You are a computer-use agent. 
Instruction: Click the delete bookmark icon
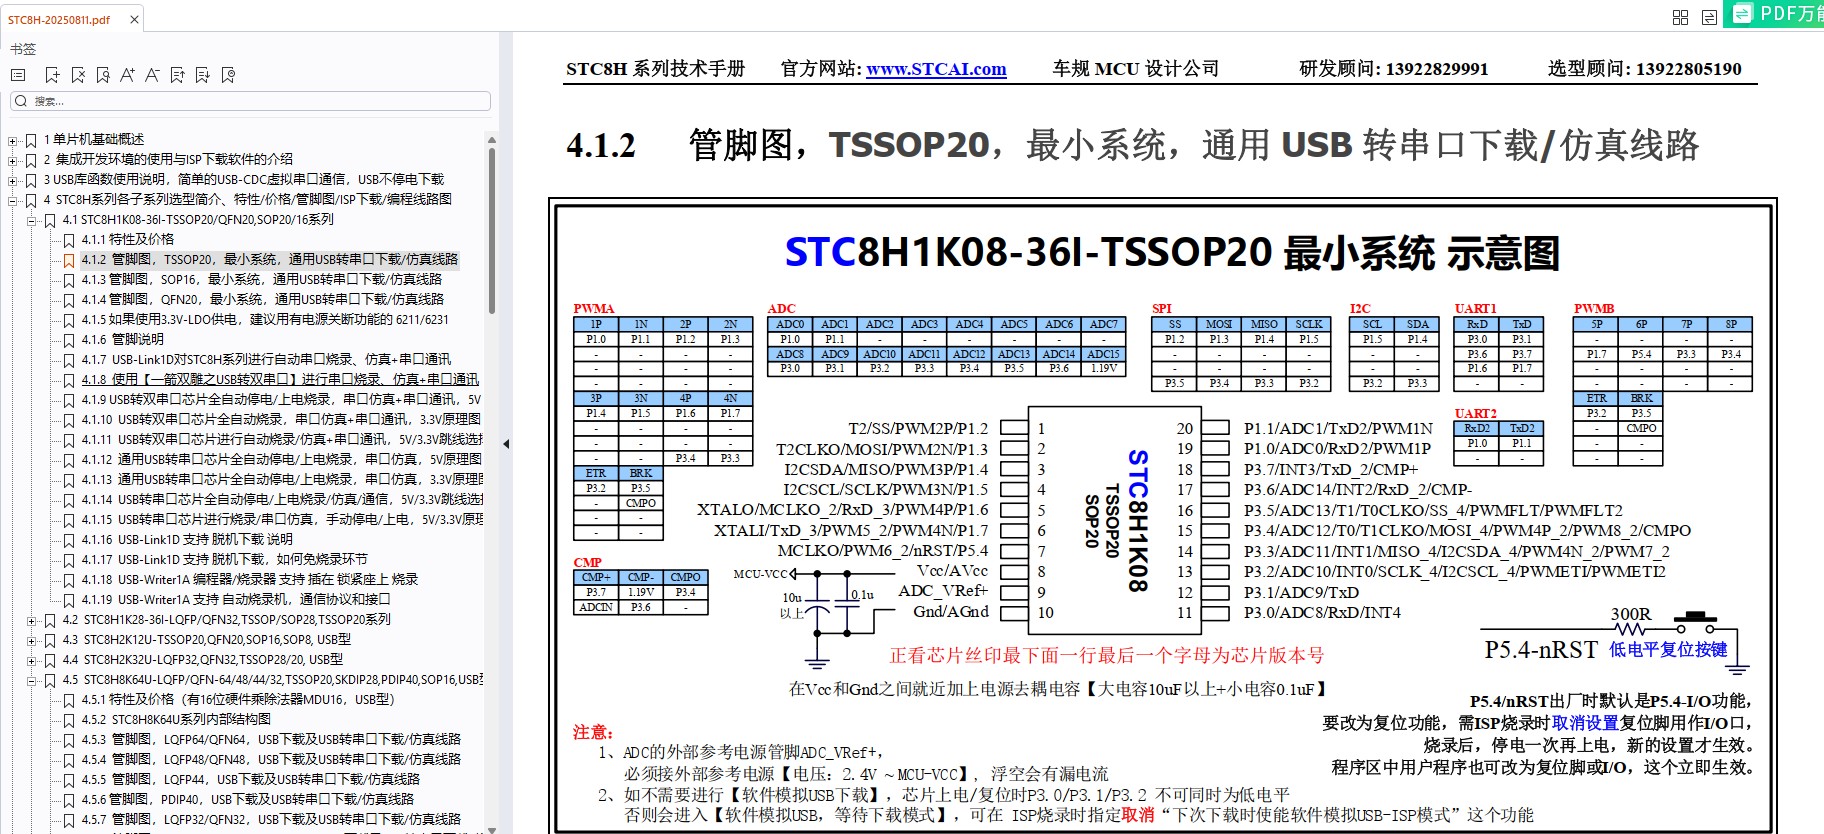[78, 75]
